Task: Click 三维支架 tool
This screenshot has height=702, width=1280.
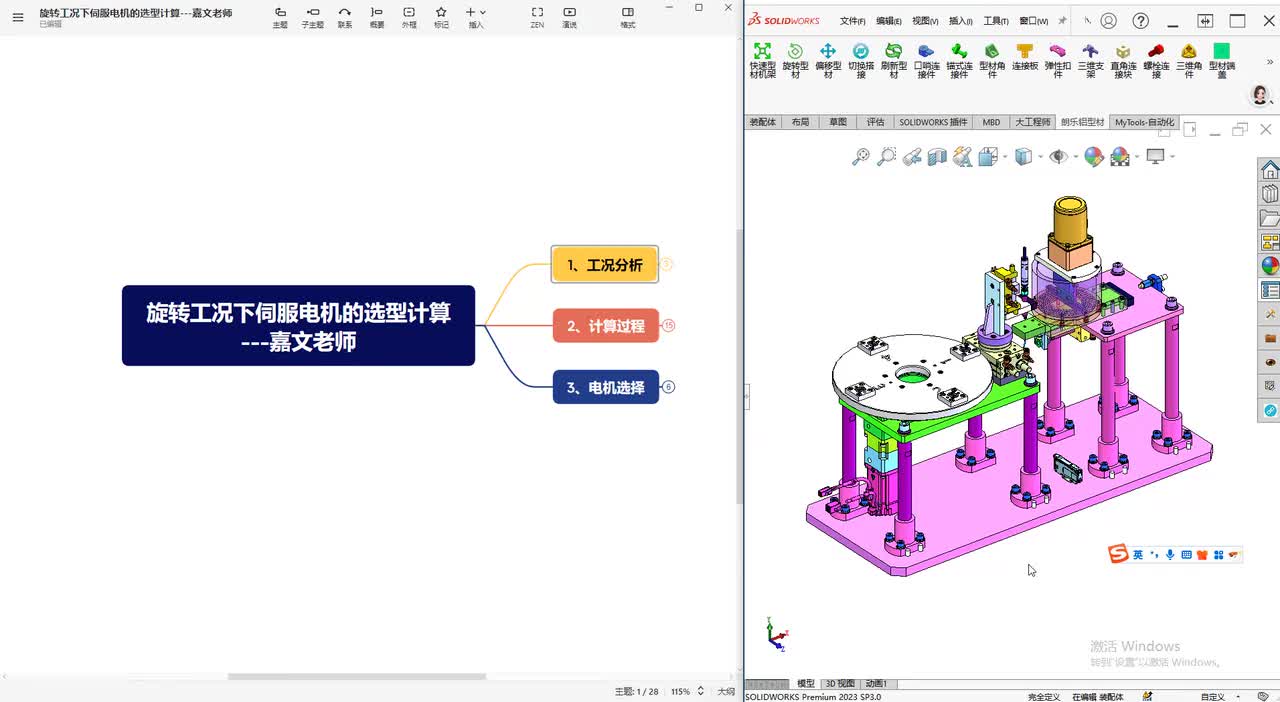Action: [x=1090, y=60]
